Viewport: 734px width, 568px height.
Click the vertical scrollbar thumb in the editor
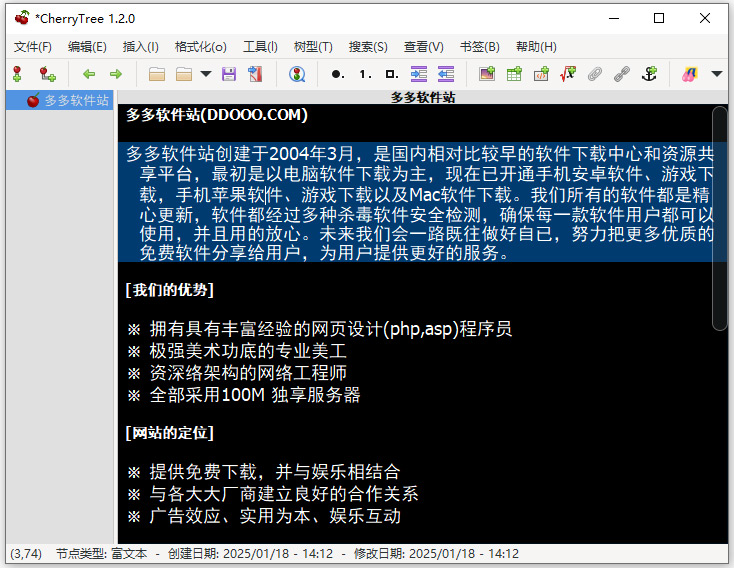(x=719, y=219)
